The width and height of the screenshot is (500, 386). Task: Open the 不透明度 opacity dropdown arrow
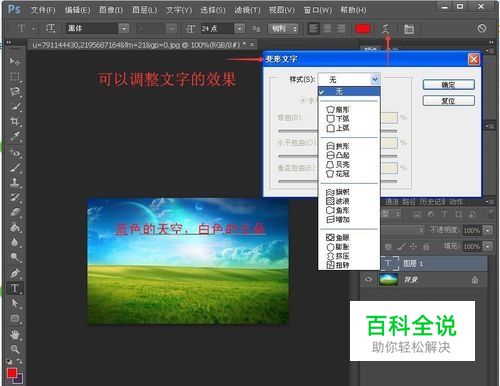488,230
